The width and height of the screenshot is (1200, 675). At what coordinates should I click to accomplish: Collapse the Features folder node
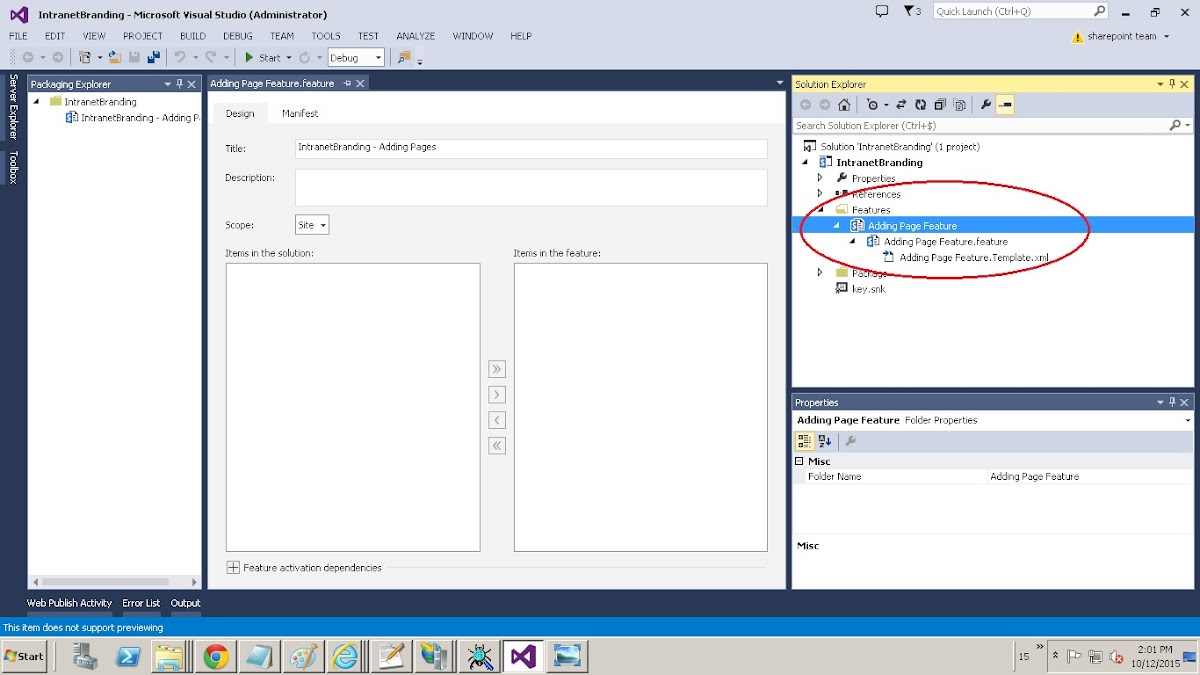821,210
